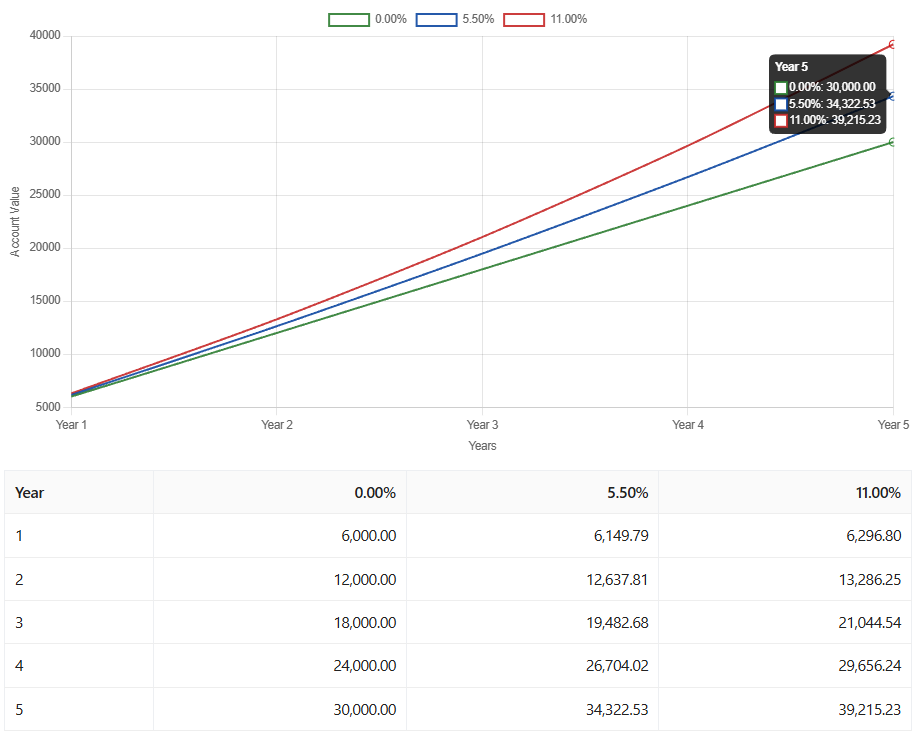Click the "Year" table column header
917x735 pixels.
pyautogui.click(x=30, y=493)
